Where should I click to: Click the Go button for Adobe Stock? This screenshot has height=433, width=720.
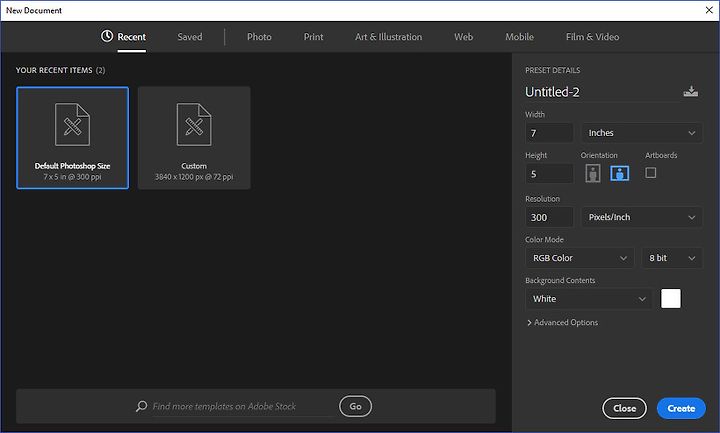[x=355, y=406]
